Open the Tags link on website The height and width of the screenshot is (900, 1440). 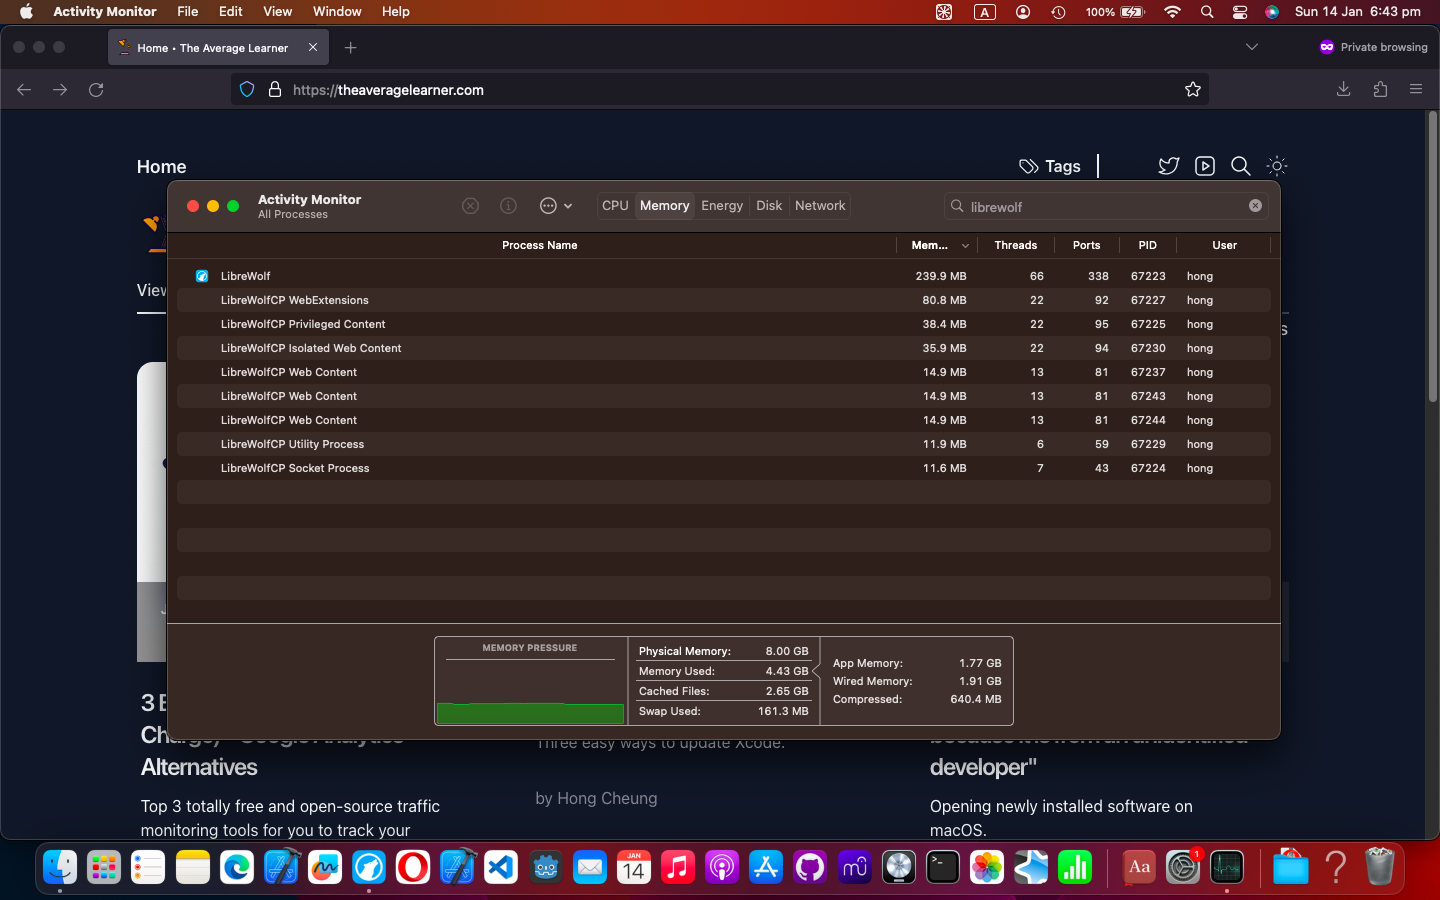(1050, 166)
